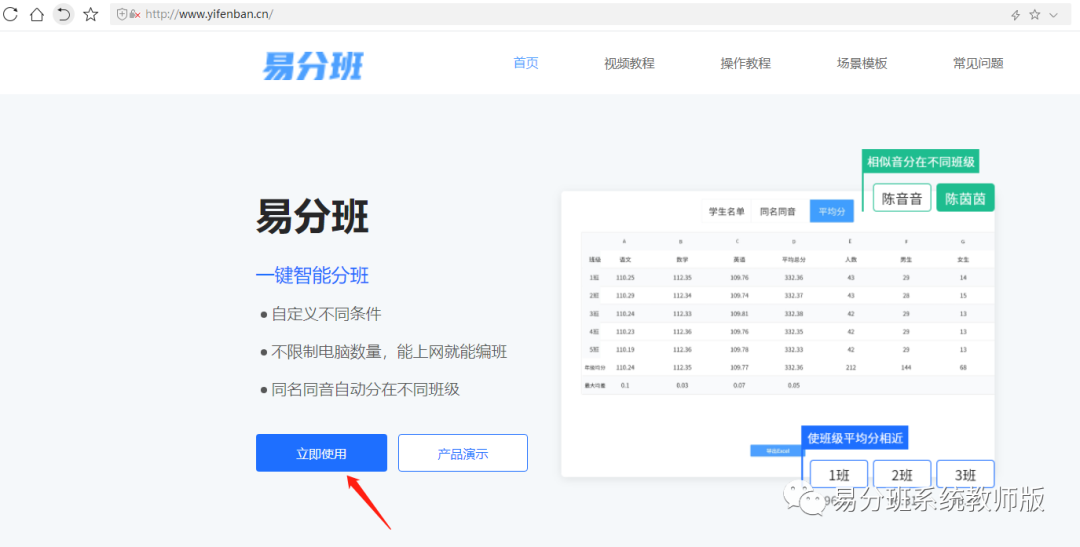Bookmark page with left star icon
The height and width of the screenshot is (547, 1080).
tap(91, 14)
